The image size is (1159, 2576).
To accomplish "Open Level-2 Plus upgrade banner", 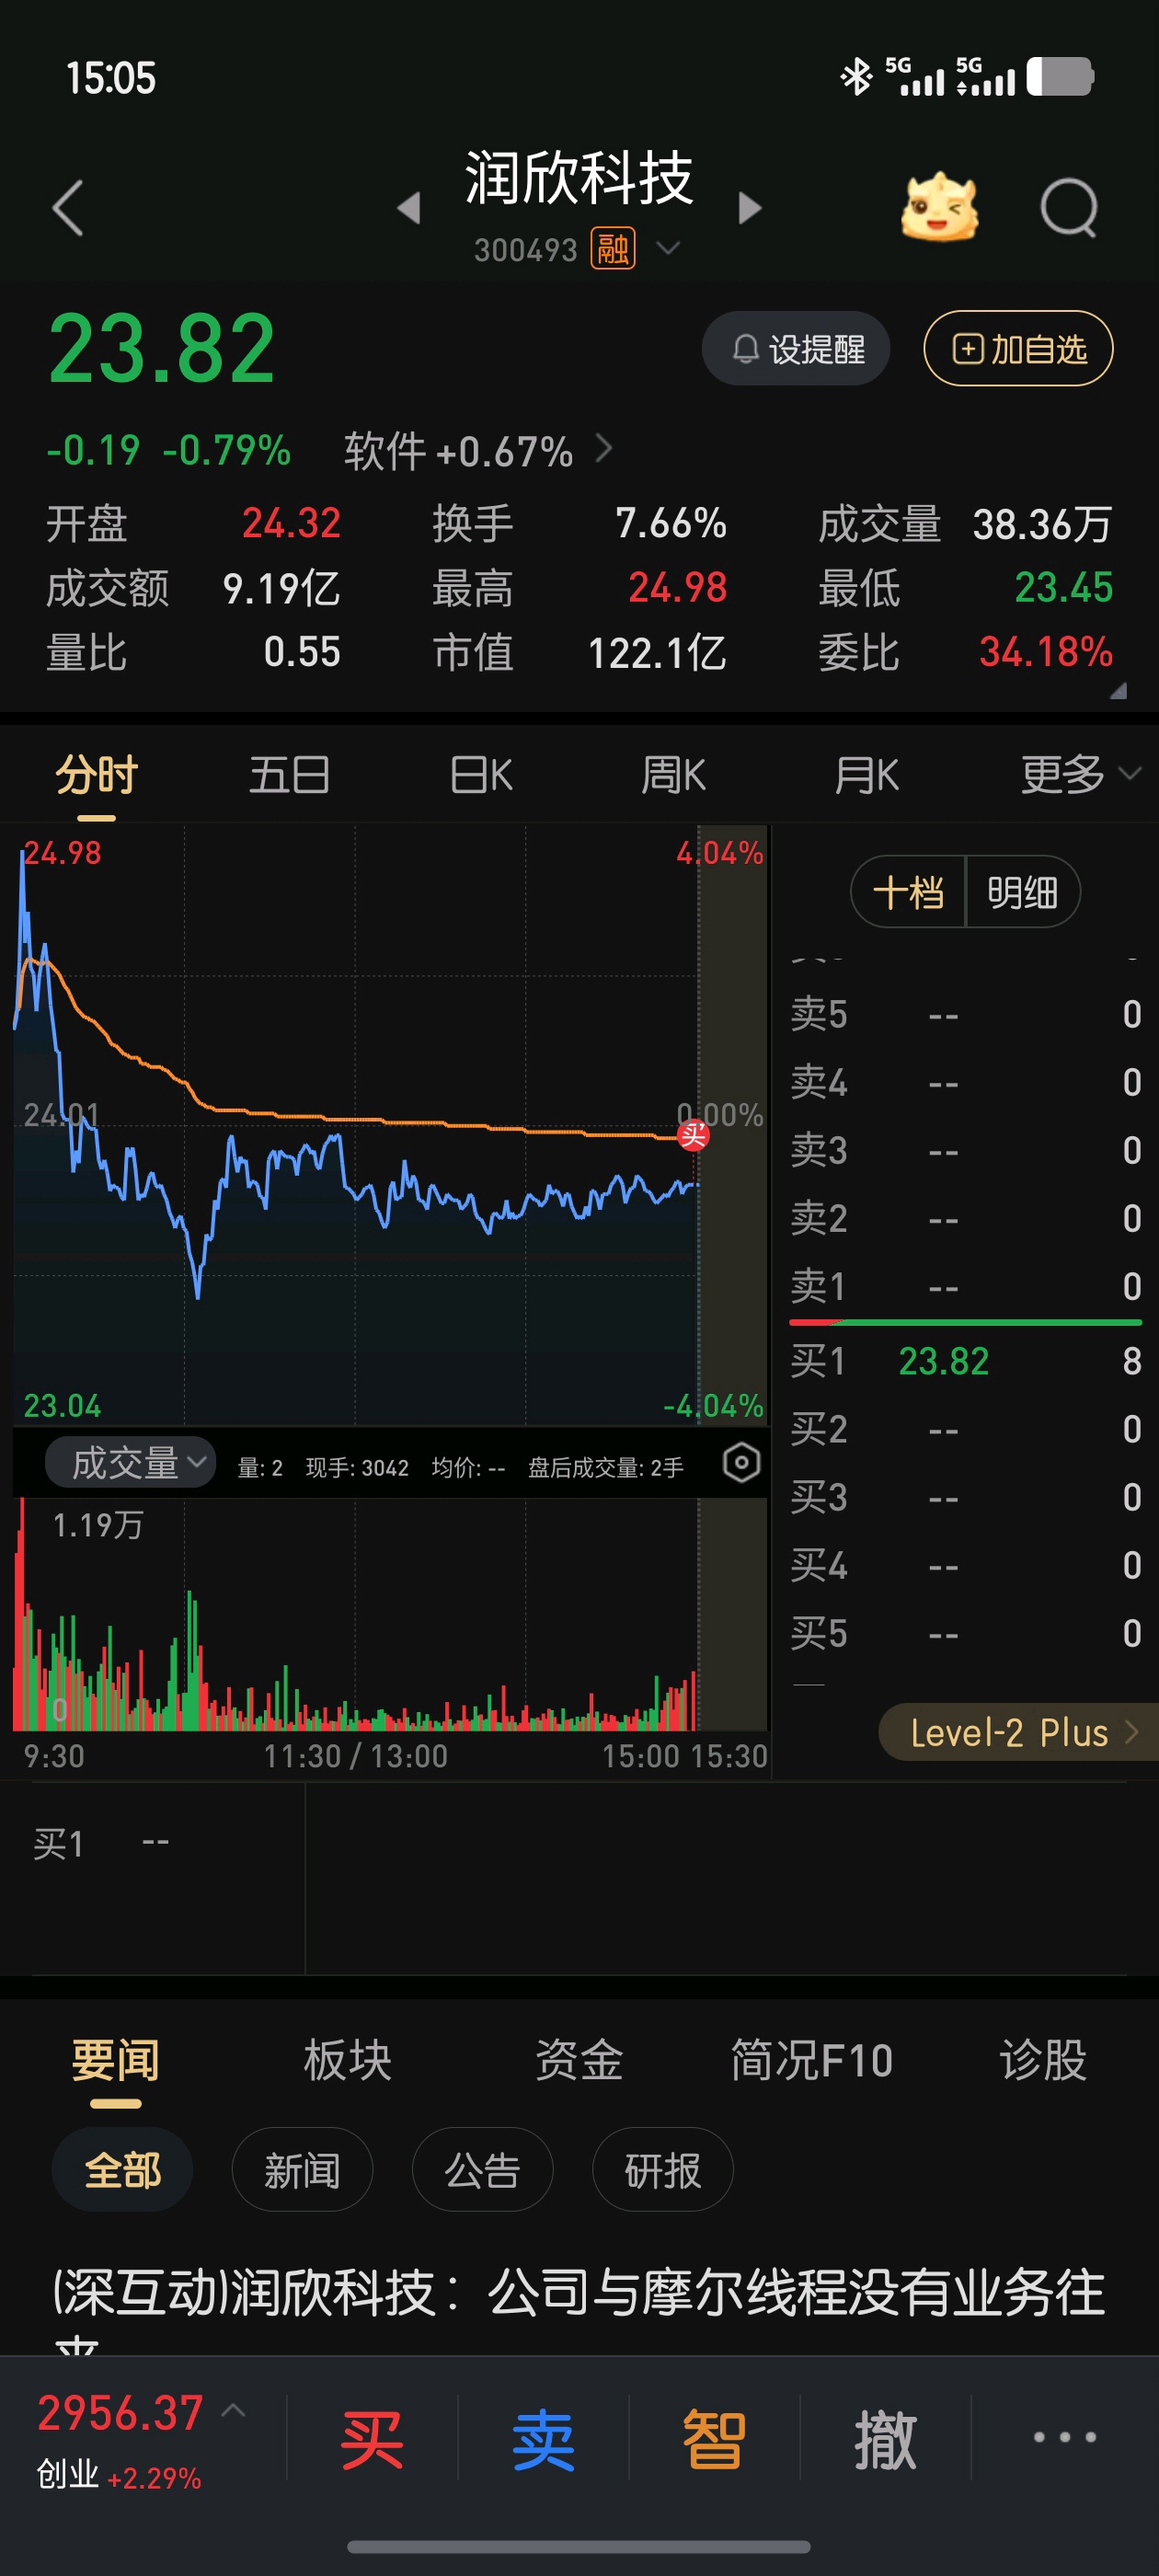I will tap(1018, 1732).
